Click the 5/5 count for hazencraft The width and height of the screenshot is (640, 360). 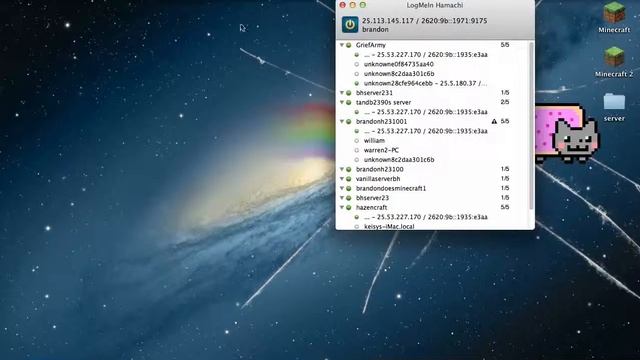click(x=505, y=207)
